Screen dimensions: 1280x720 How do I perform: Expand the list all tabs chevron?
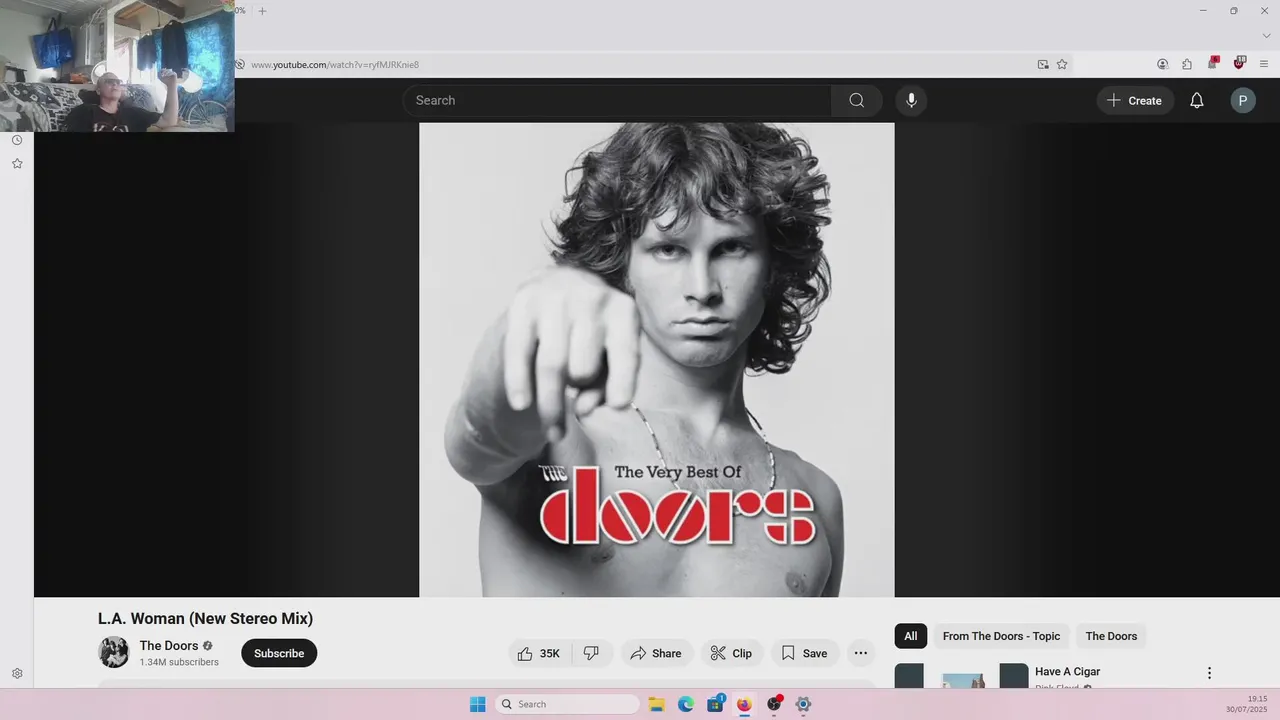[1266, 35]
